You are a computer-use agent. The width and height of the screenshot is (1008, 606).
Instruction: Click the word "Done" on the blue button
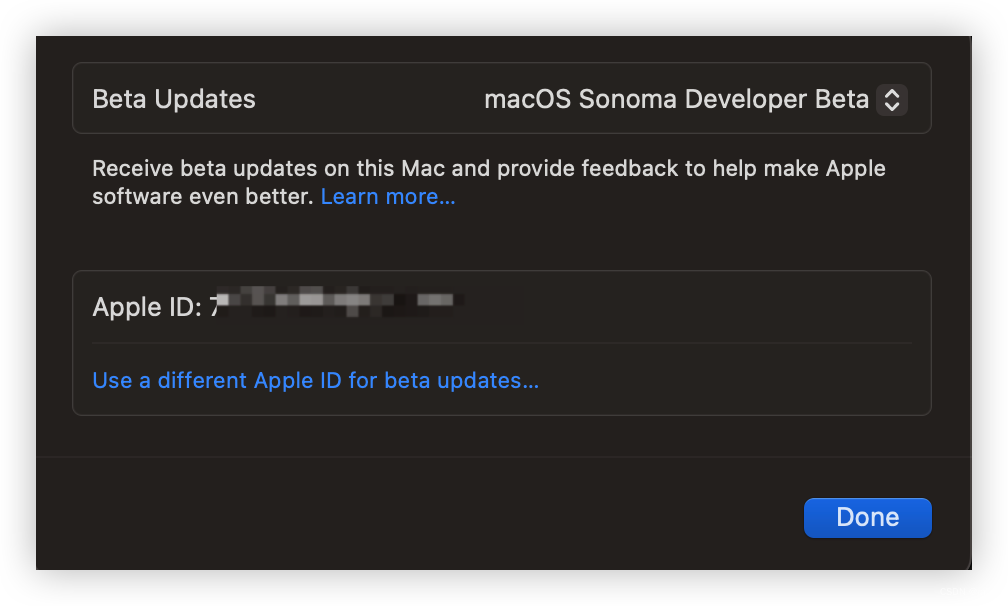coord(867,517)
